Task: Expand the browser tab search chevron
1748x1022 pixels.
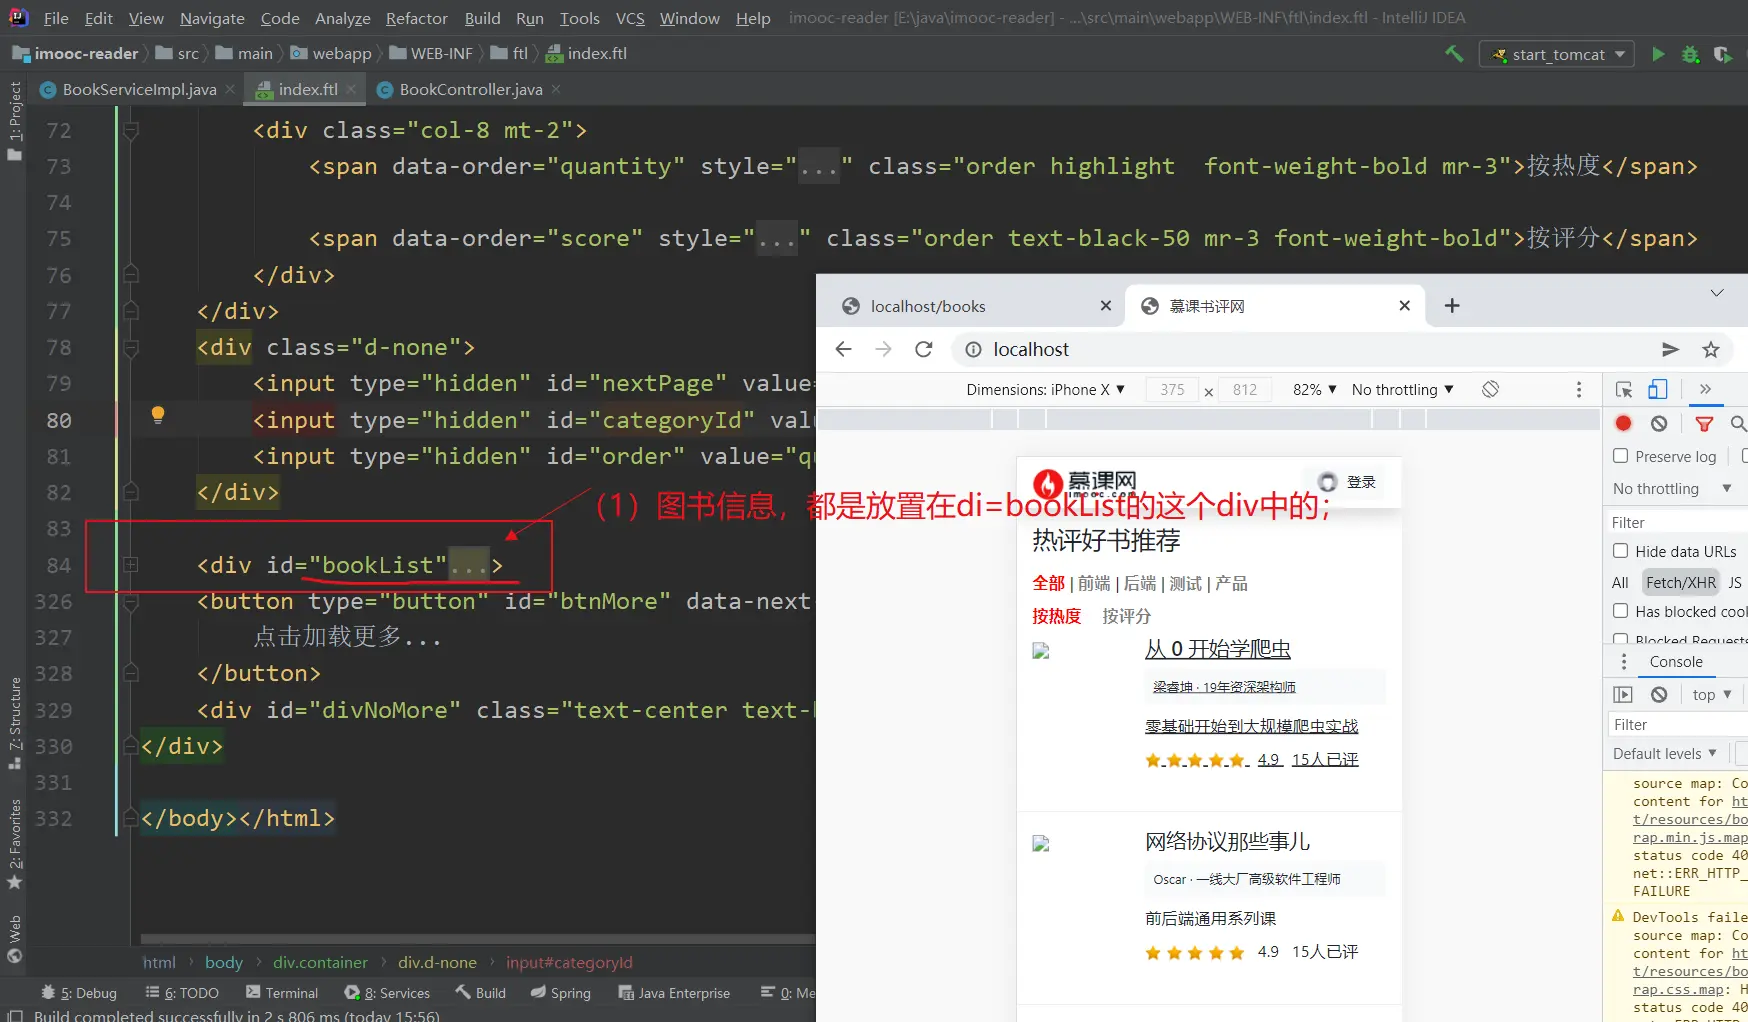Action: pyautogui.click(x=1717, y=293)
